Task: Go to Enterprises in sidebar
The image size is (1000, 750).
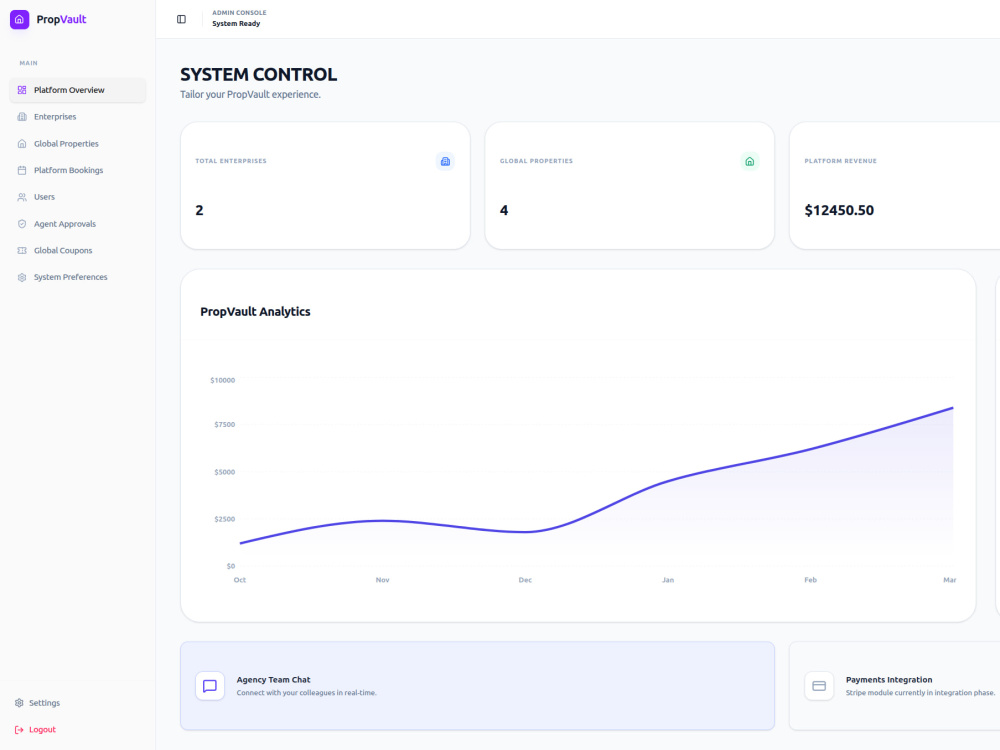Action: [x=78, y=117]
